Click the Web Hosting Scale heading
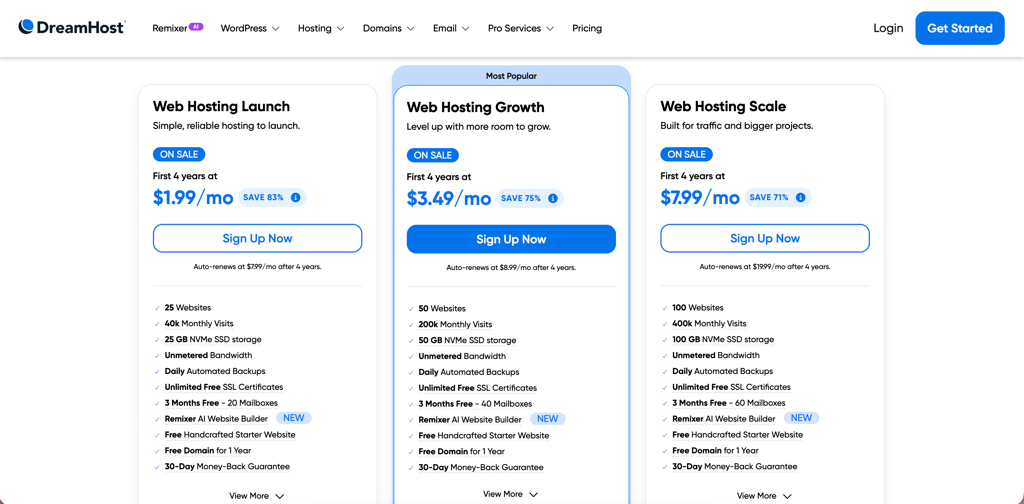The width and height of the screenshot is (1024, 504). point(723,106)
